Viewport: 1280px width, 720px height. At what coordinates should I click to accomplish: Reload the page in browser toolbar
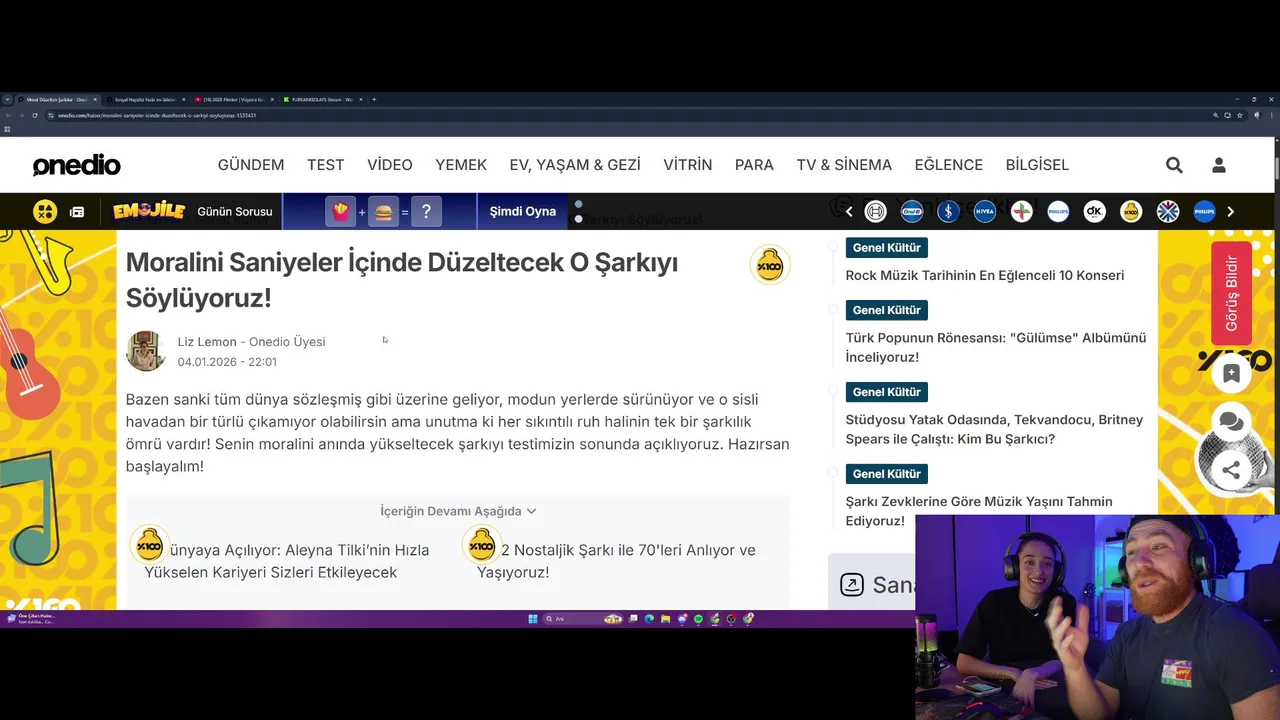point(35,116)
